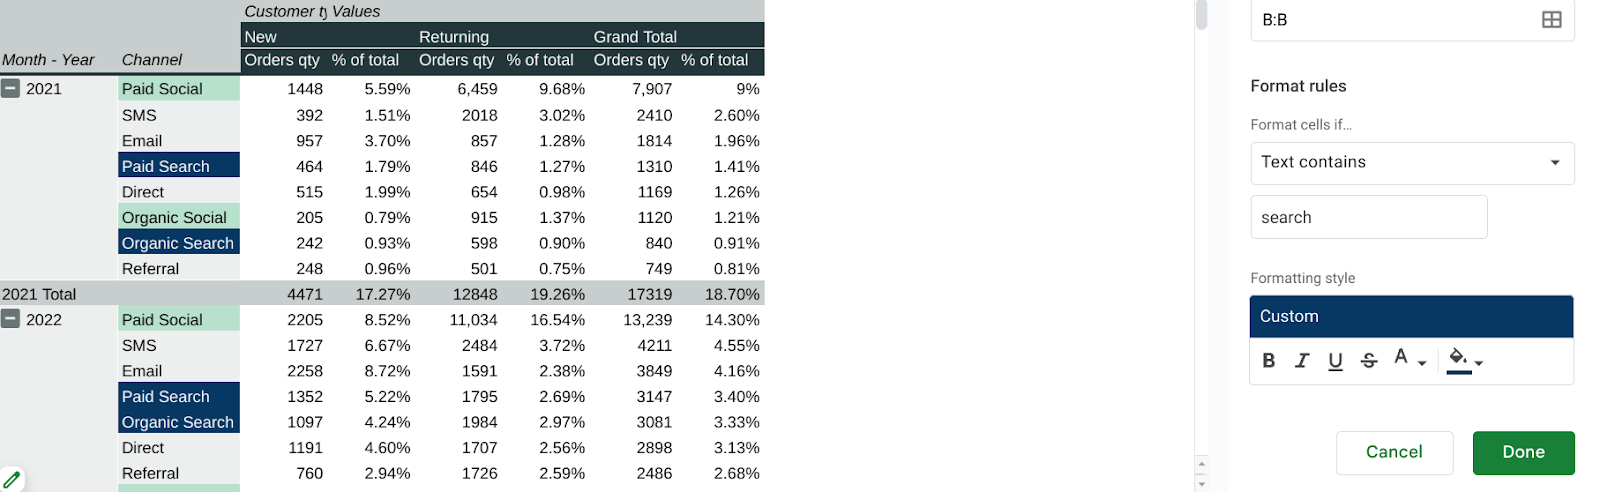Click the green pencil edit icon

(12, 479)
